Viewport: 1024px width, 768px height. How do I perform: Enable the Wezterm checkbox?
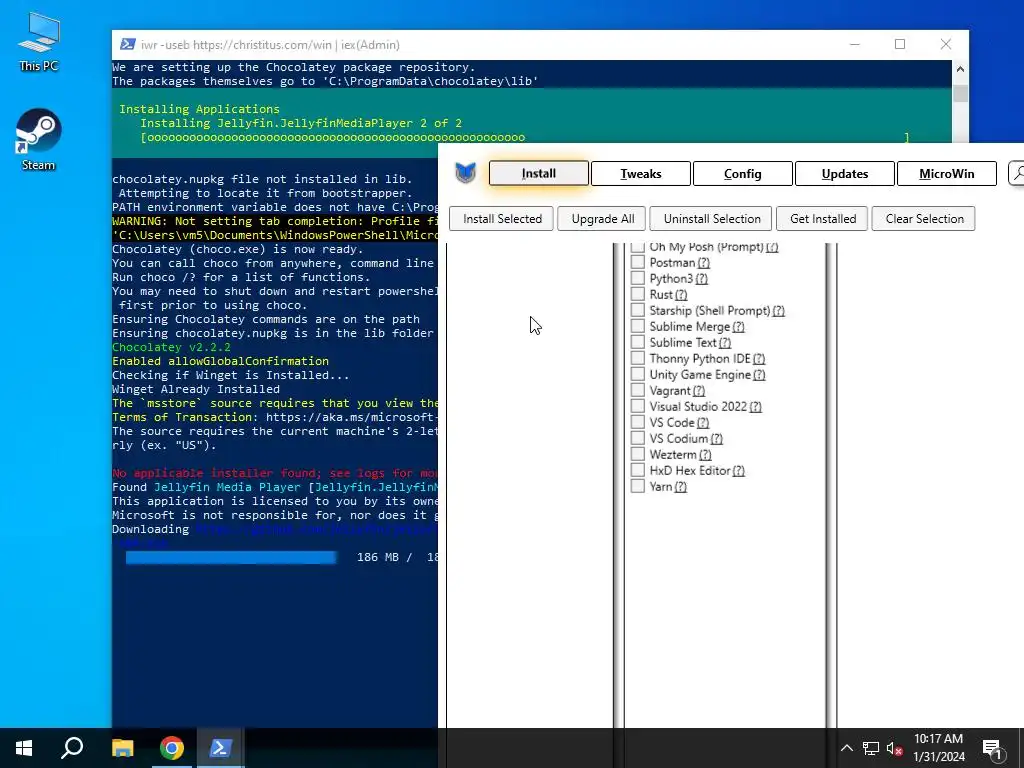coord(637,455)
